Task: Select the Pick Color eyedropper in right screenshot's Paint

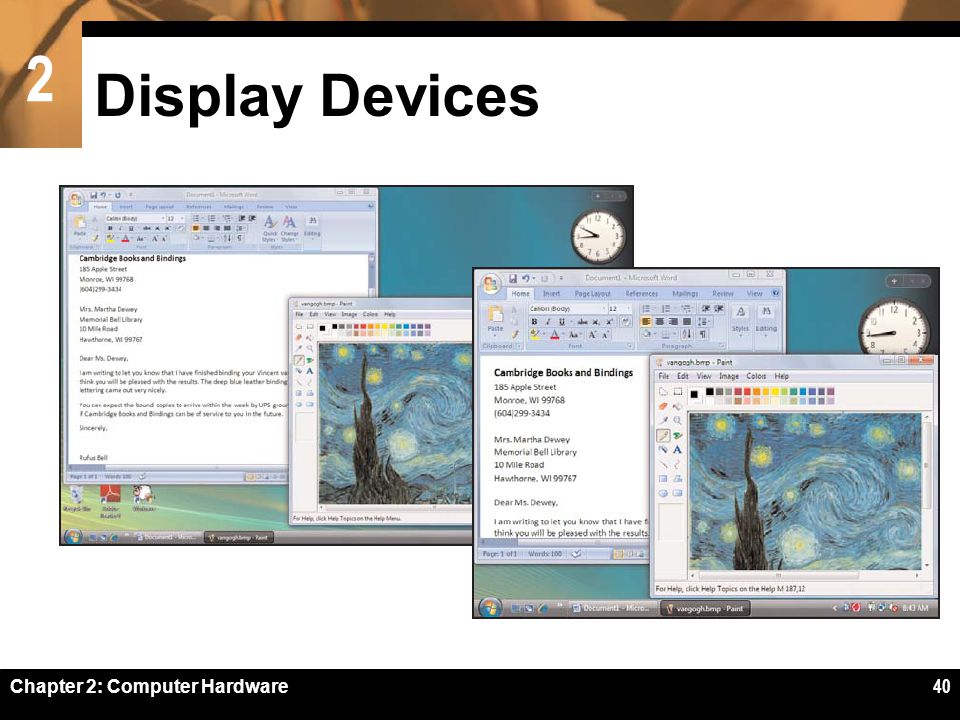Action: click(664, 420)
